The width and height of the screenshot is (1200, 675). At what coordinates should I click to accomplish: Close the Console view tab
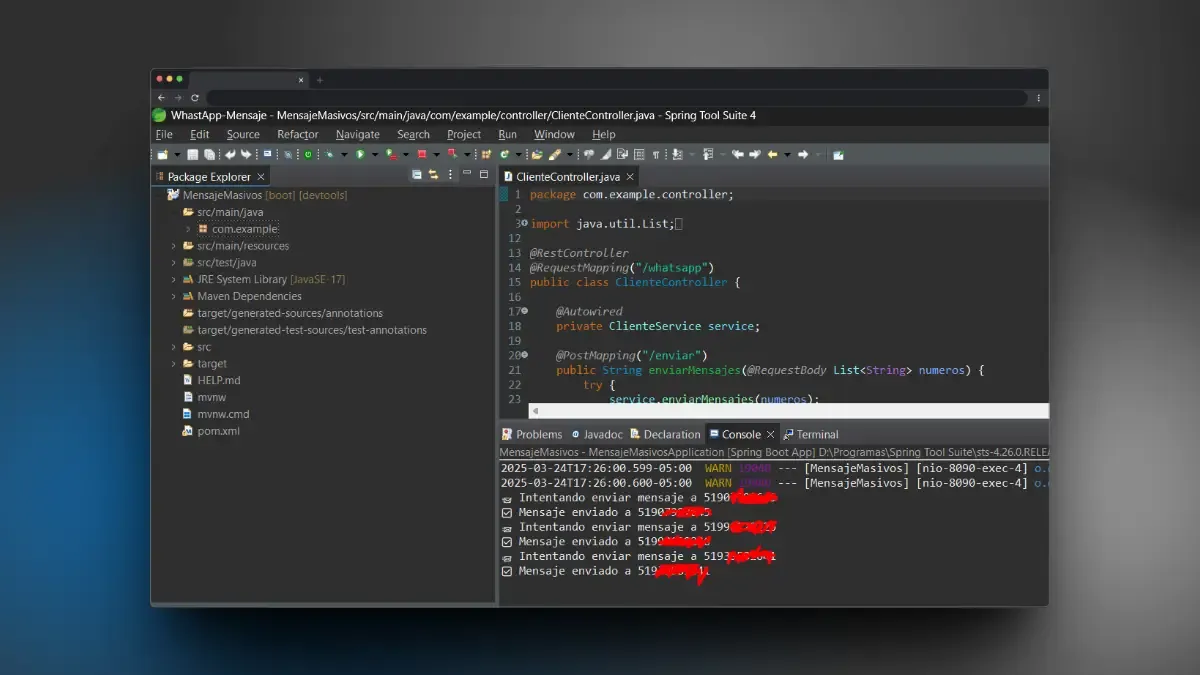point(770,434)
